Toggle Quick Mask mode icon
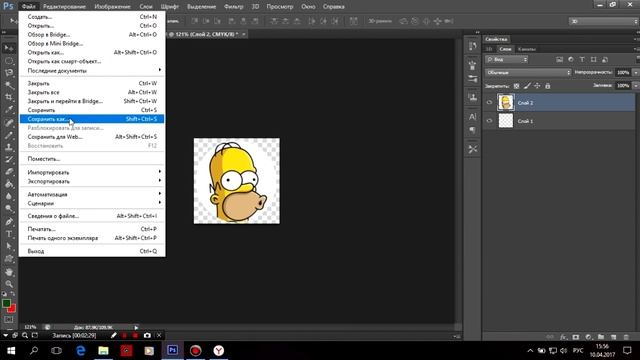The height and width of the screenshot is (360, 640). (9, 320)
